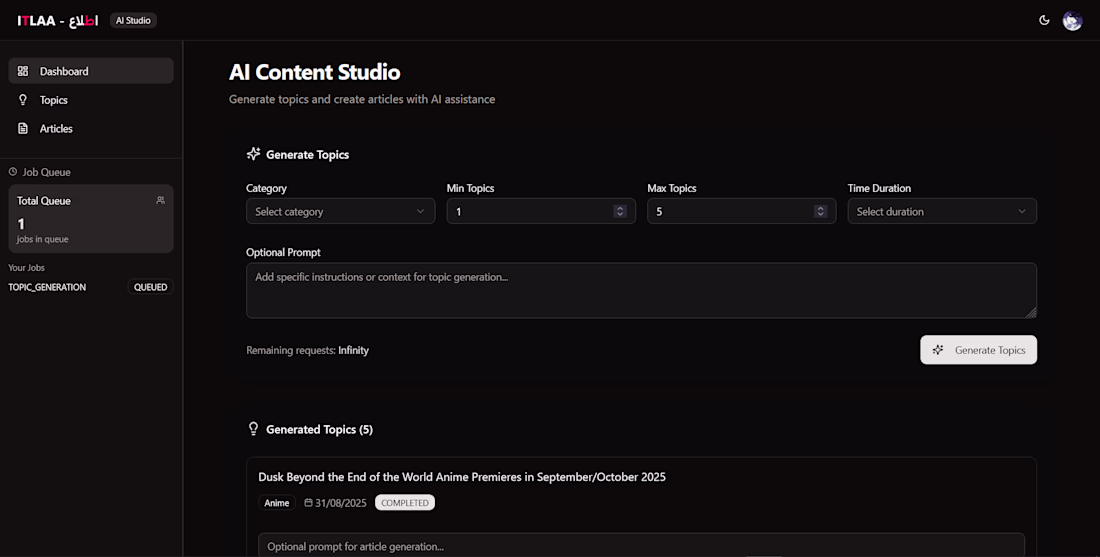Open the Select duration dropdown
This screenshot has height=557, width=1100.
coord(941,211)
